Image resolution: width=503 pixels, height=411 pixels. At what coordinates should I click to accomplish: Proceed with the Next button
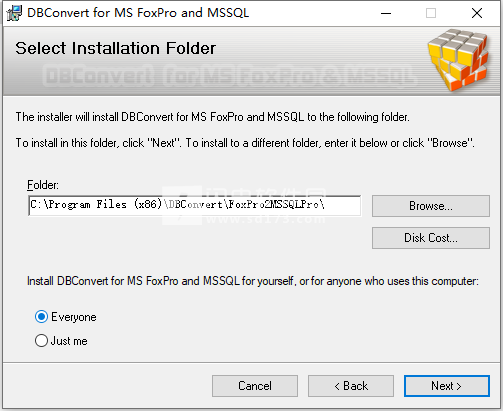click(x=447, y=386)
